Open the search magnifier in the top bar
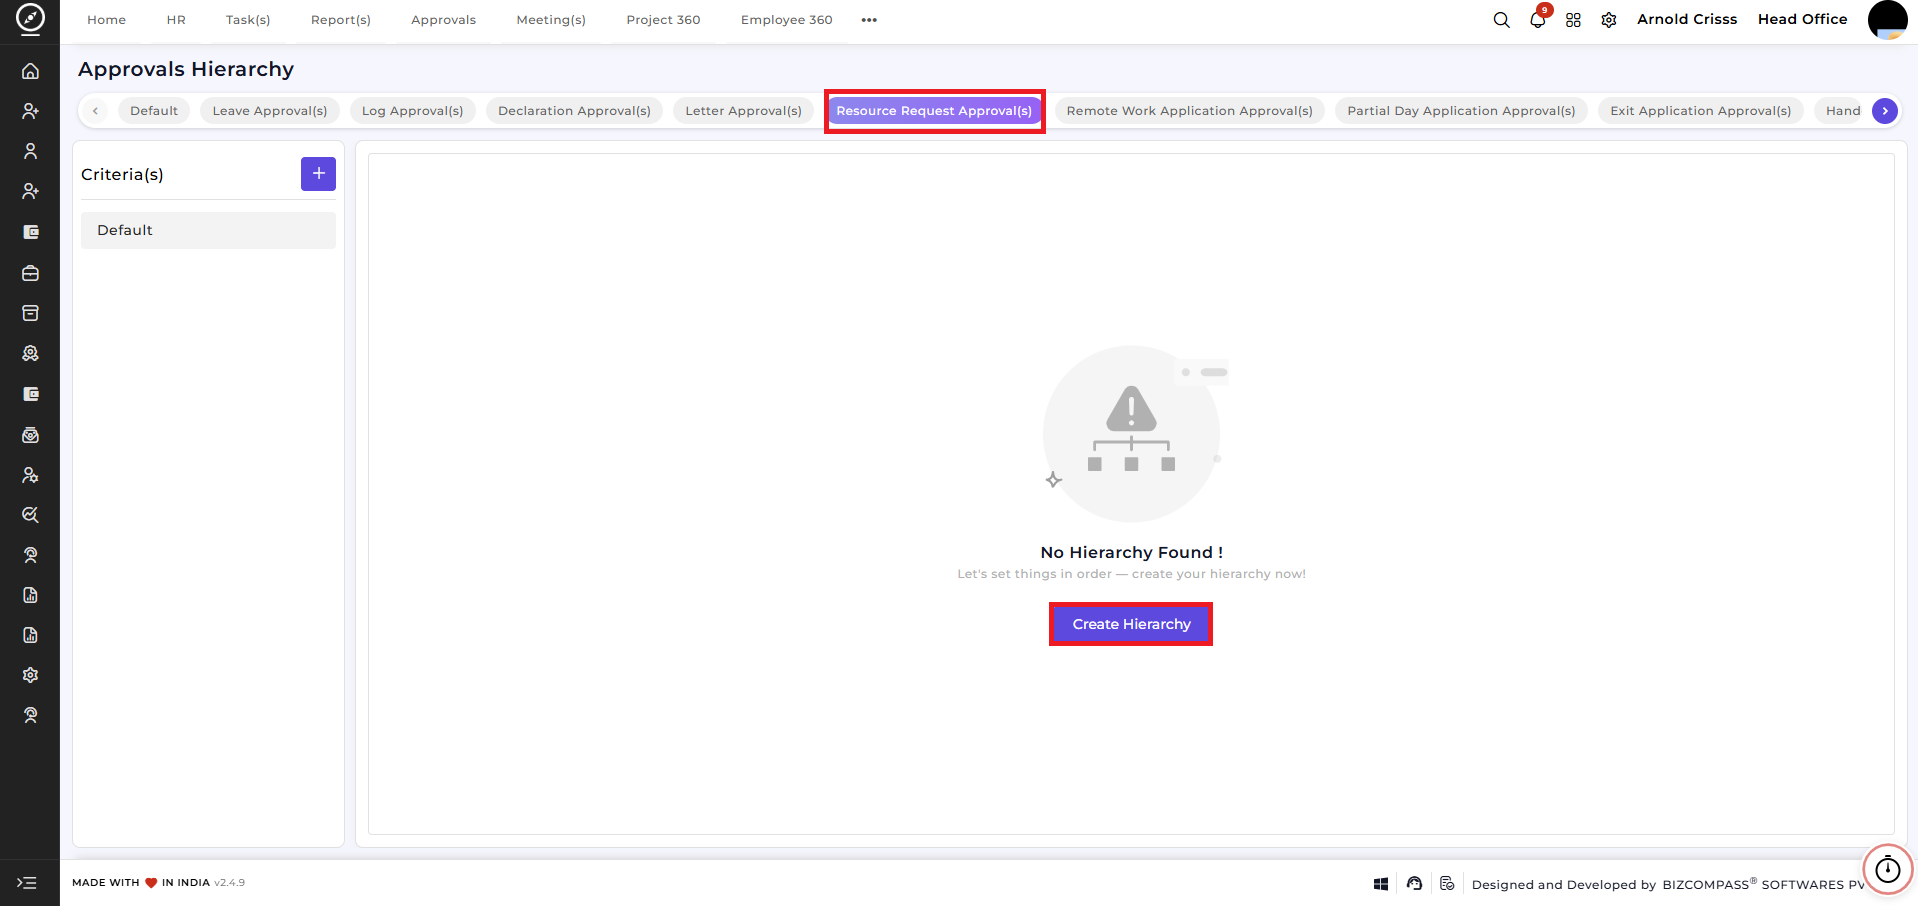The height and width of the screenshot is (906, 1918). 1501,20
